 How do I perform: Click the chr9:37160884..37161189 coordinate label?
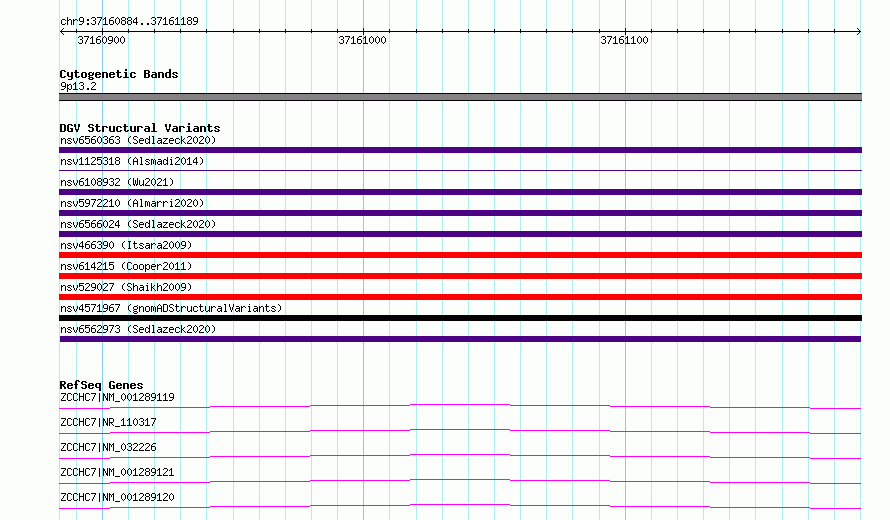(x=129, y=21)
